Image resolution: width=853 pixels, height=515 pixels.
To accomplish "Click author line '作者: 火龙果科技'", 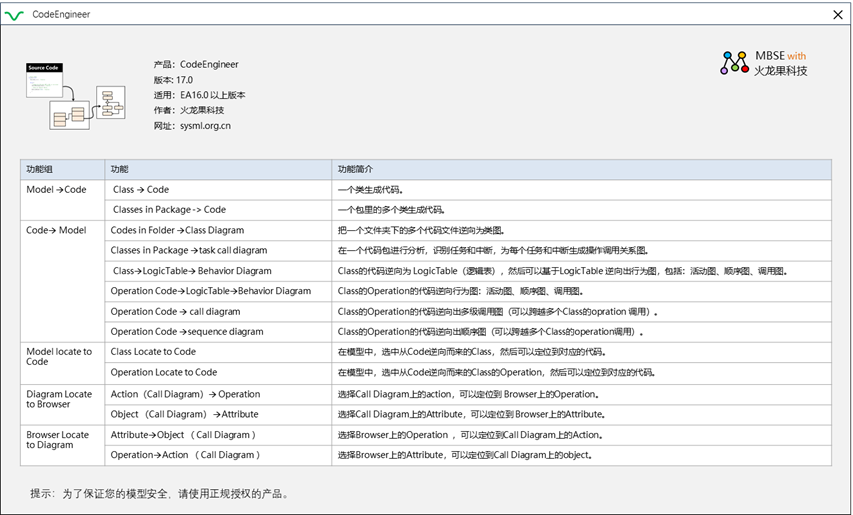I will click(189, 110).
